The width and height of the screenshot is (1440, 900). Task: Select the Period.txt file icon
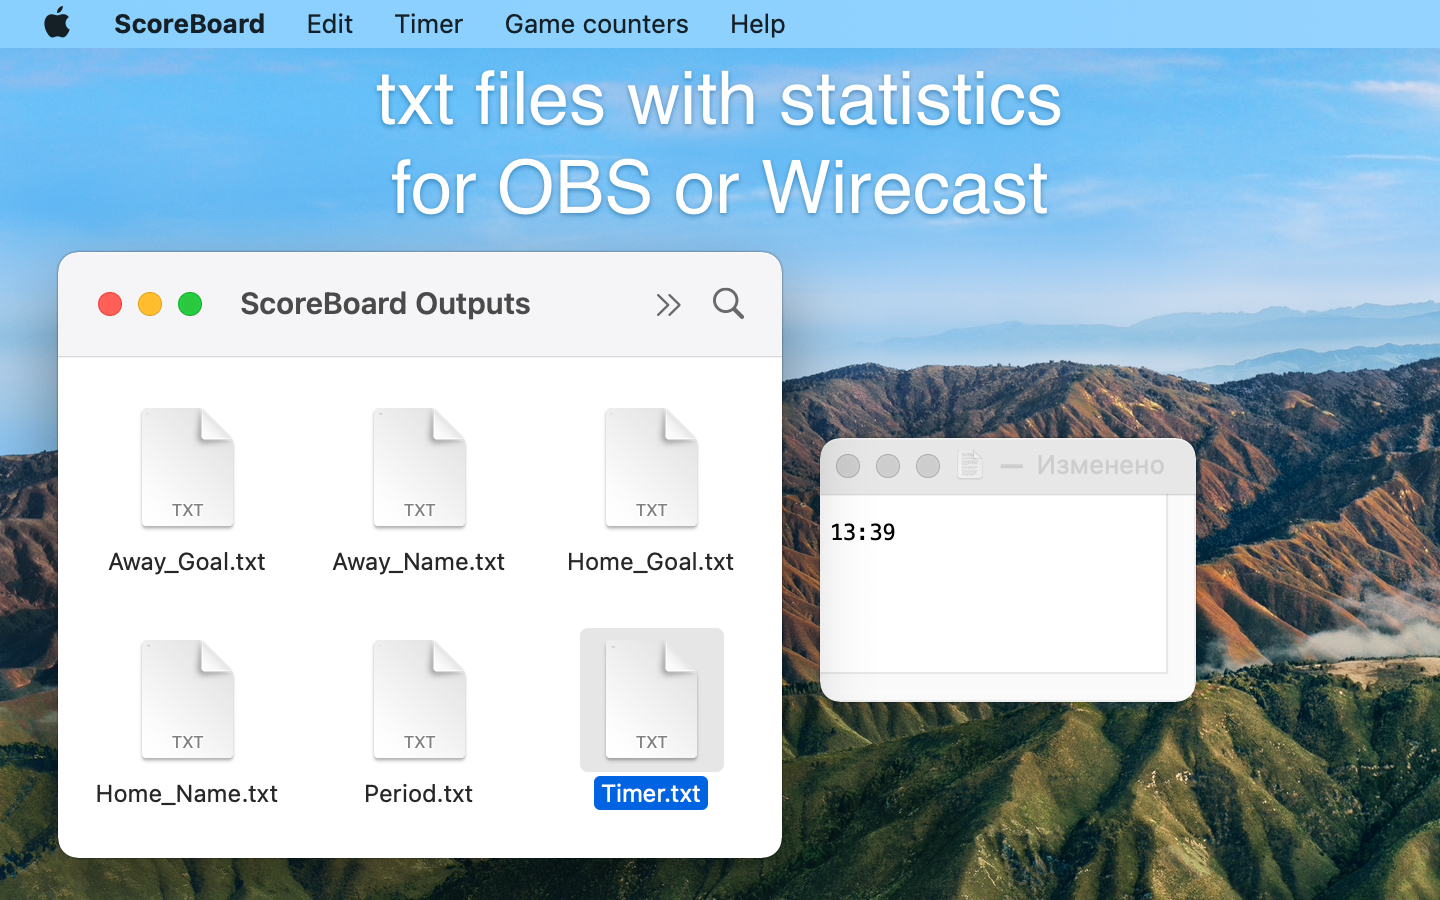pos(419,699)
